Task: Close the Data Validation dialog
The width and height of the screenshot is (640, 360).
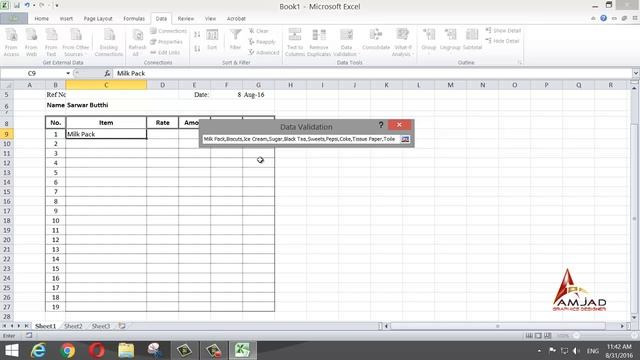Action: [x=399, y=125]
